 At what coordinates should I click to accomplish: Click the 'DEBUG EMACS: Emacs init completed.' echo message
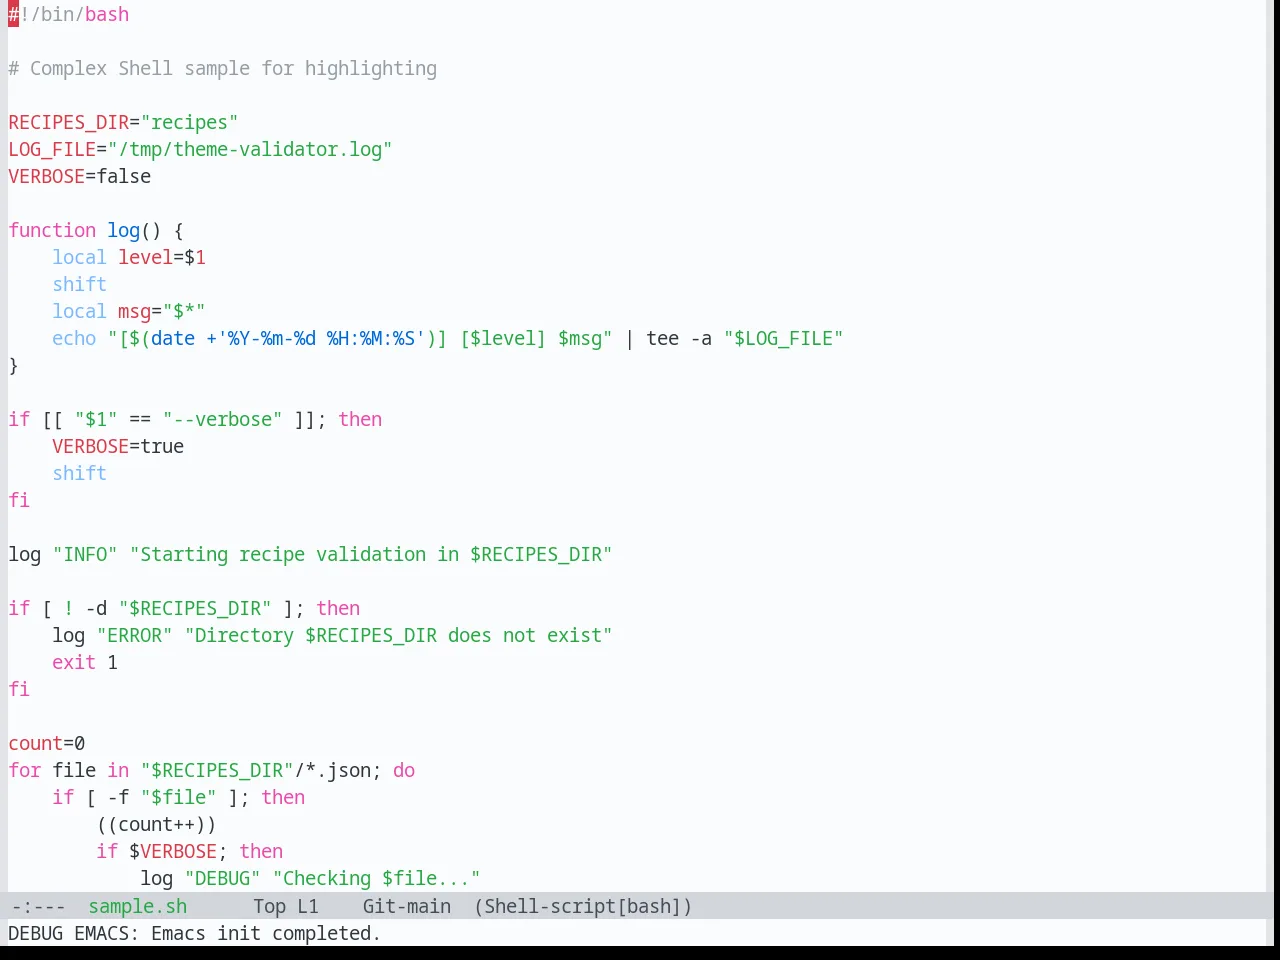tap(194, 933)
